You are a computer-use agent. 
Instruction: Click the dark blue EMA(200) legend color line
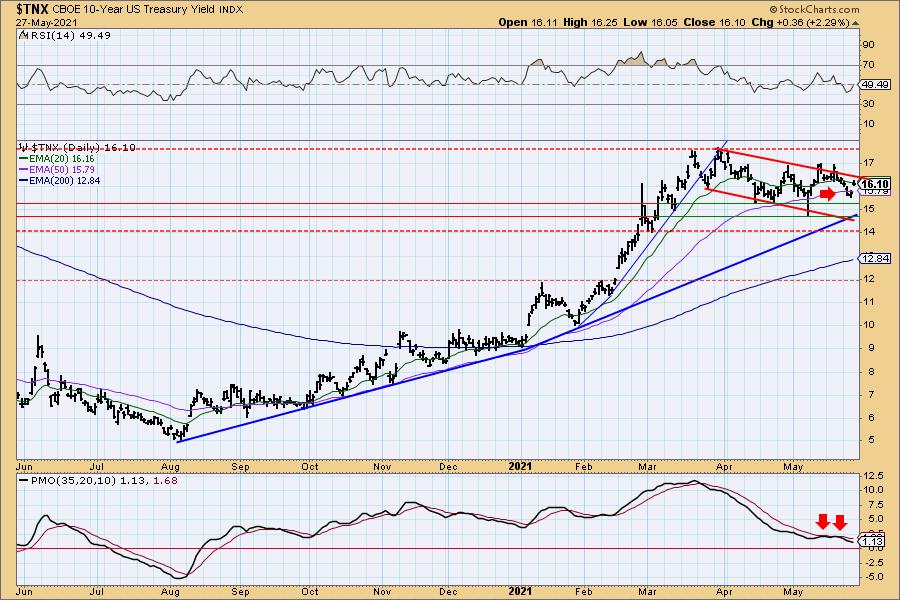25,180
